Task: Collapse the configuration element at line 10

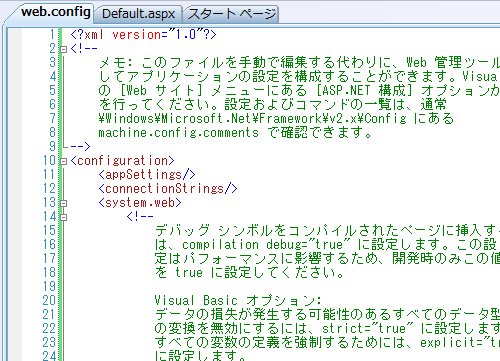Action: [x=63, y=161]
